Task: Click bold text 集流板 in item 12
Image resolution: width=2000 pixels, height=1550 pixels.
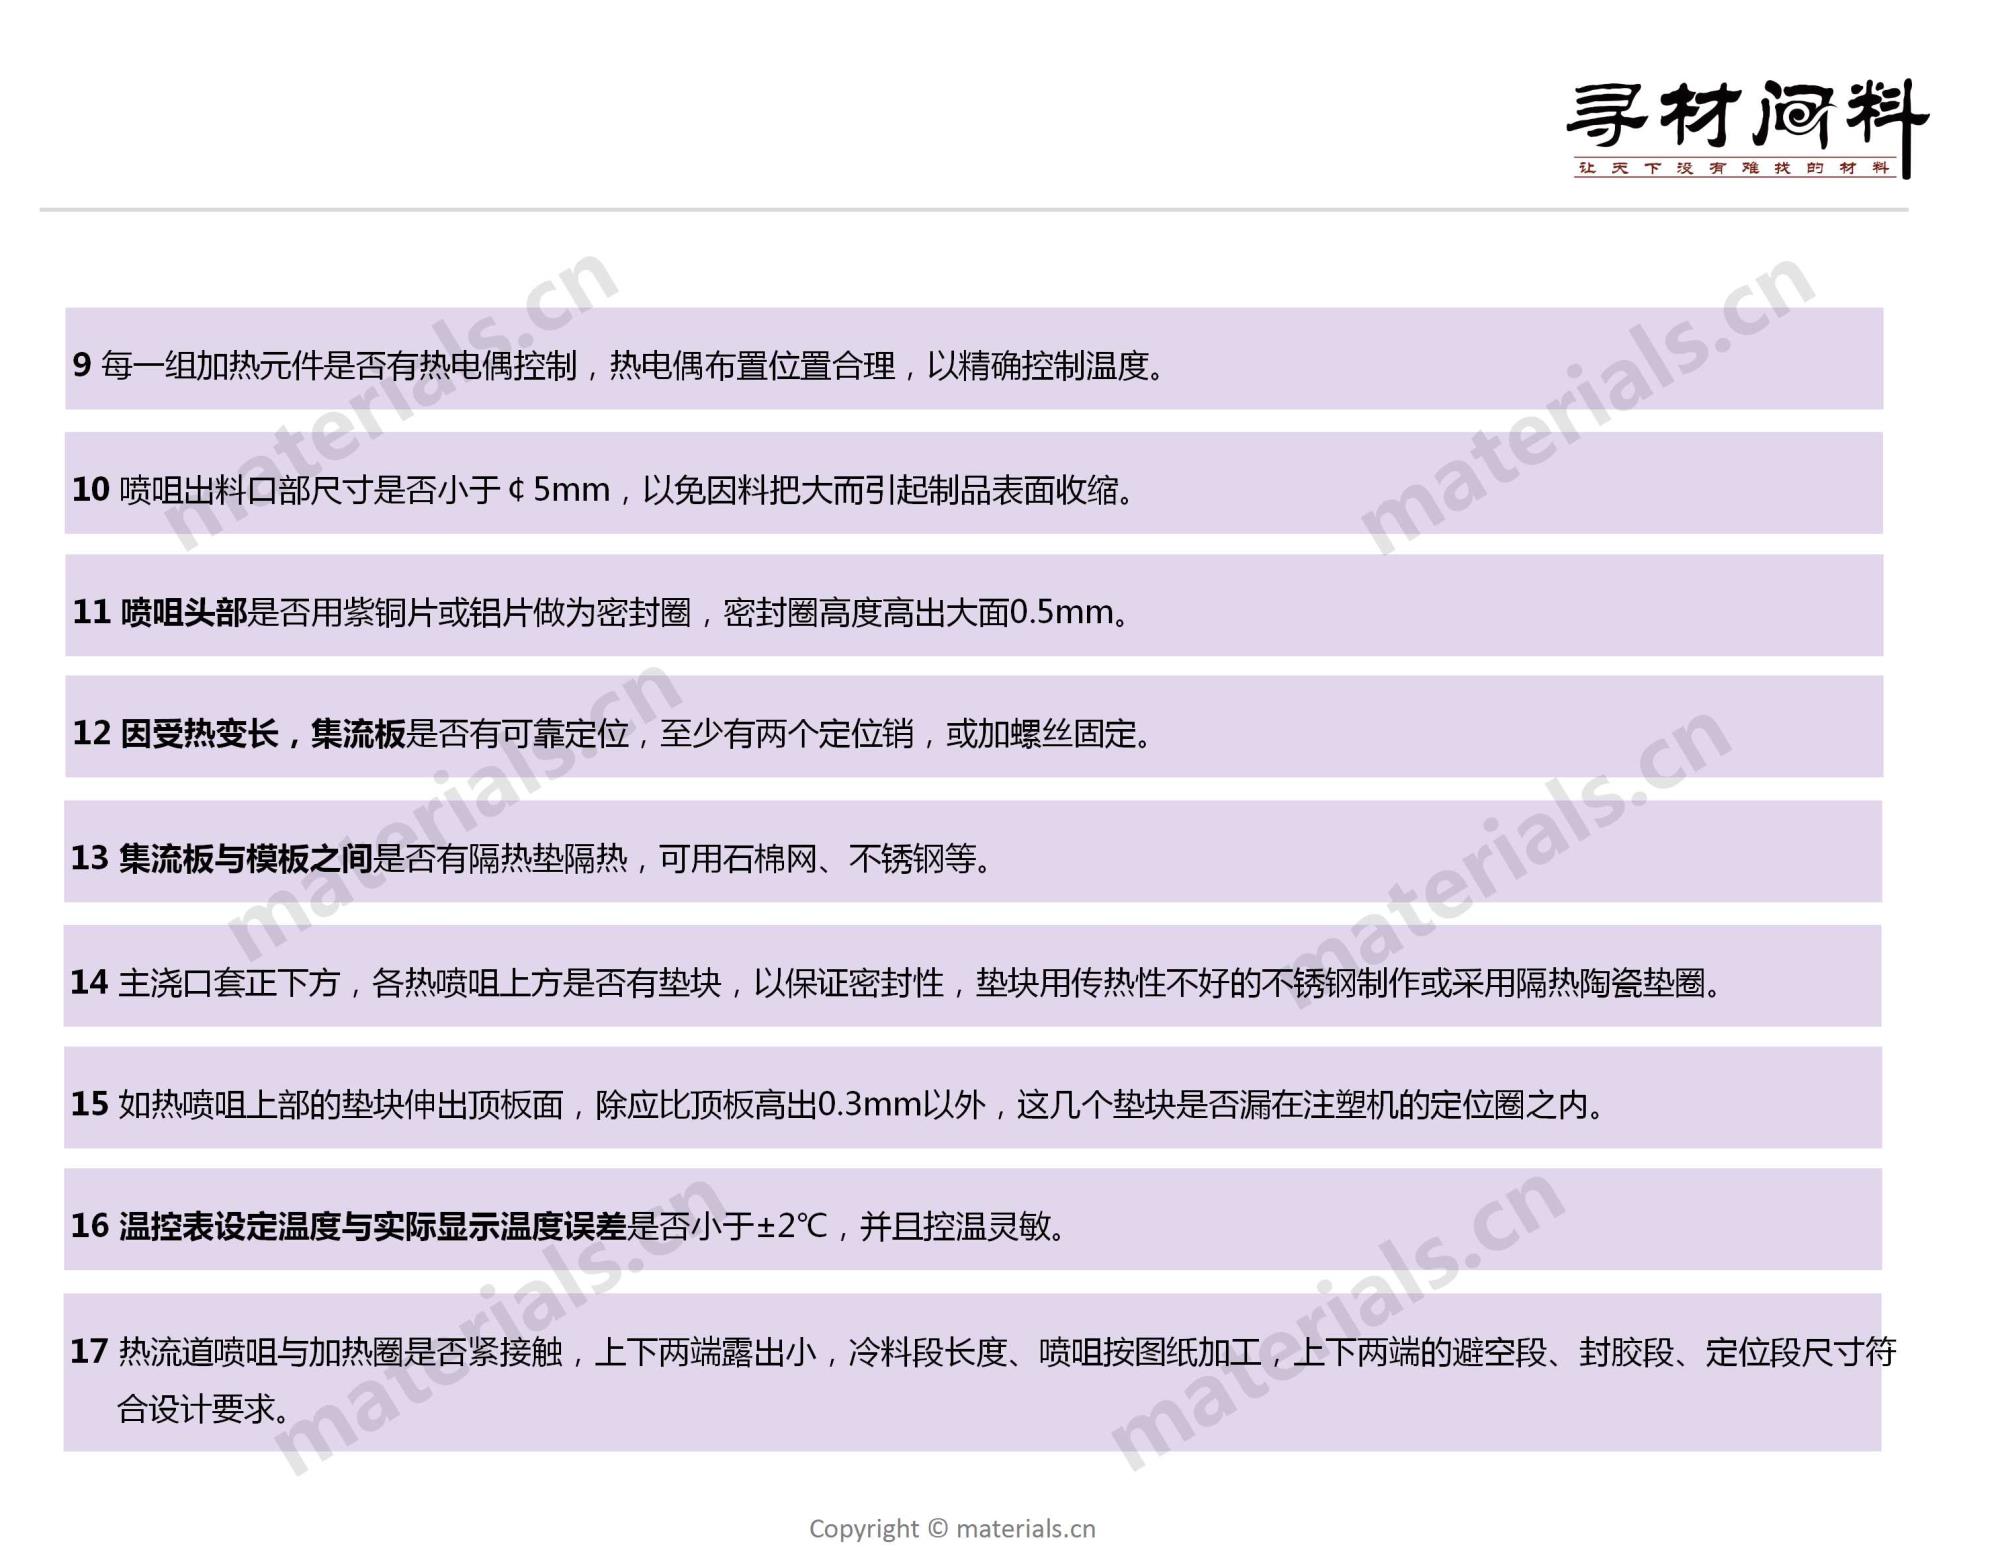Action: pos(358,734)
